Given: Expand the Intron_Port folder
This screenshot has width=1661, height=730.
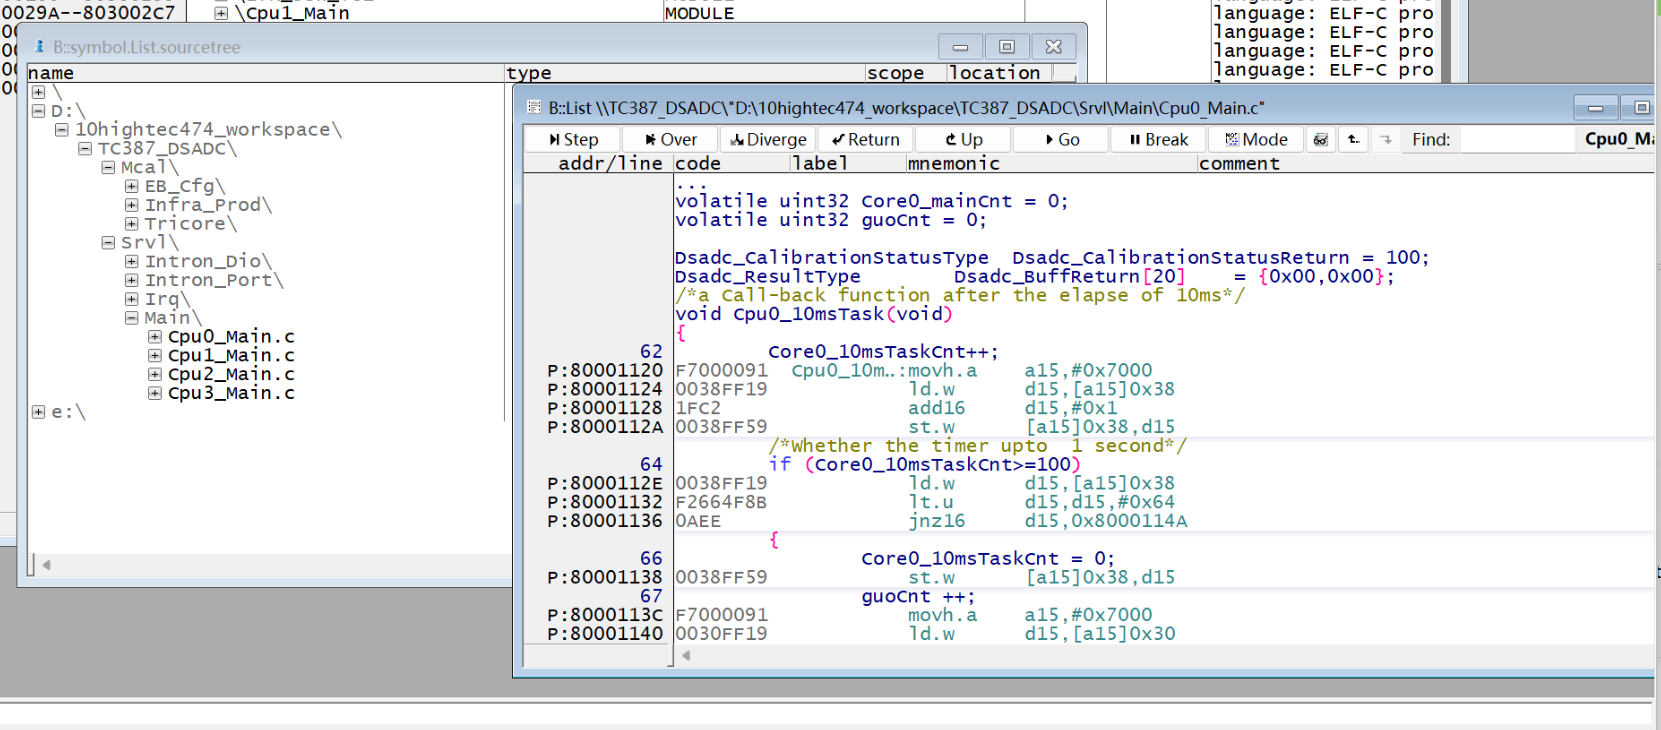Looking at the screenshot, I should 131,280.
